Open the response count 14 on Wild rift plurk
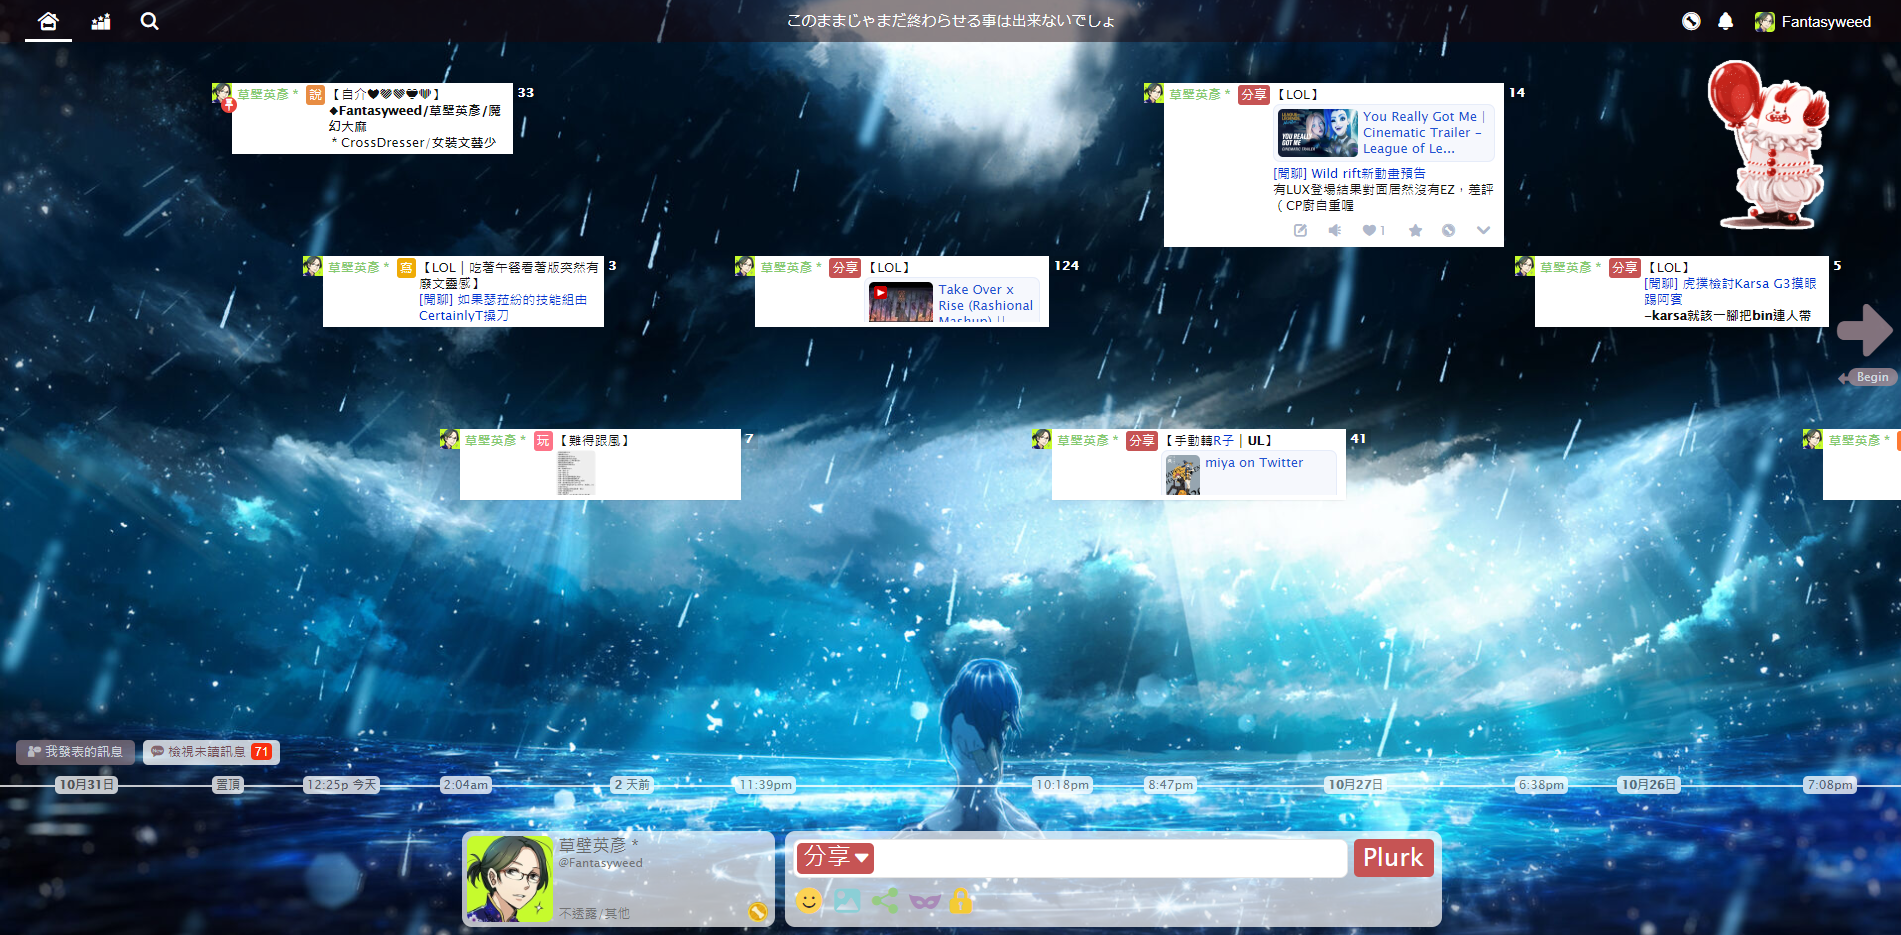Viewport: 1901px width, 935px height. [x=1517, y=92]
